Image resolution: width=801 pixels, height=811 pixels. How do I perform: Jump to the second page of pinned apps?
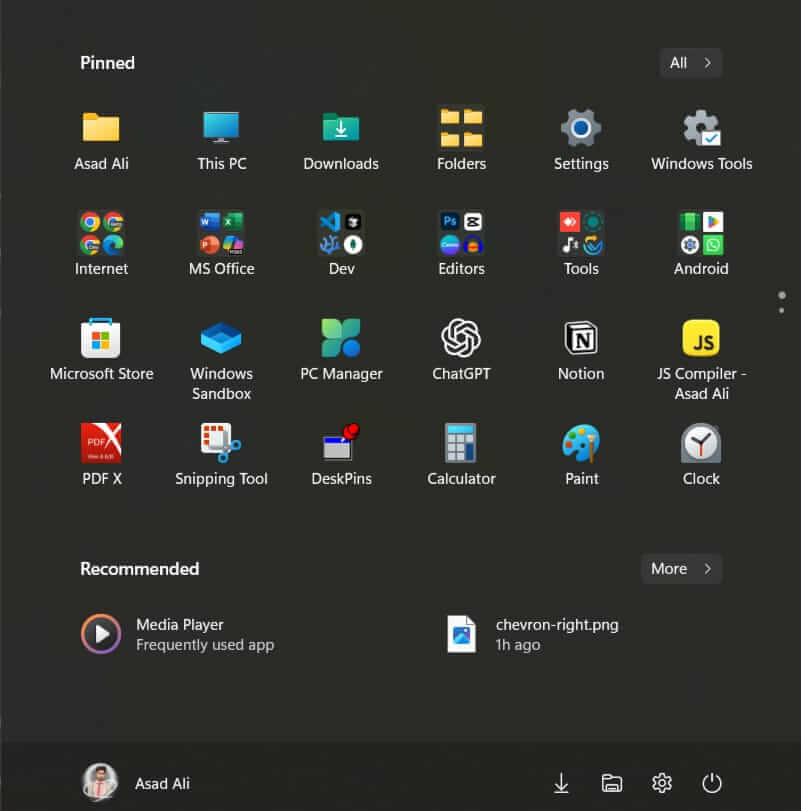tap(781, 310)
